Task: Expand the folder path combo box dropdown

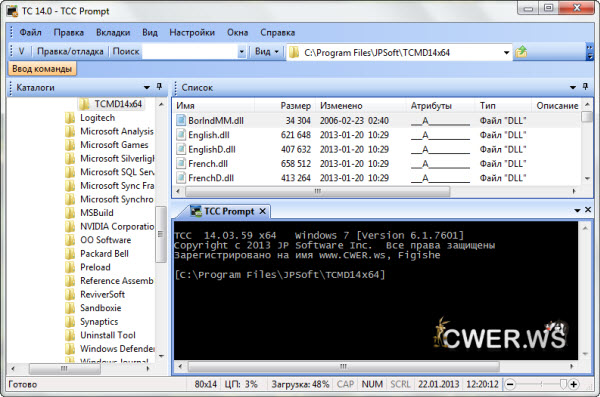Action: [x=506, y=52]
